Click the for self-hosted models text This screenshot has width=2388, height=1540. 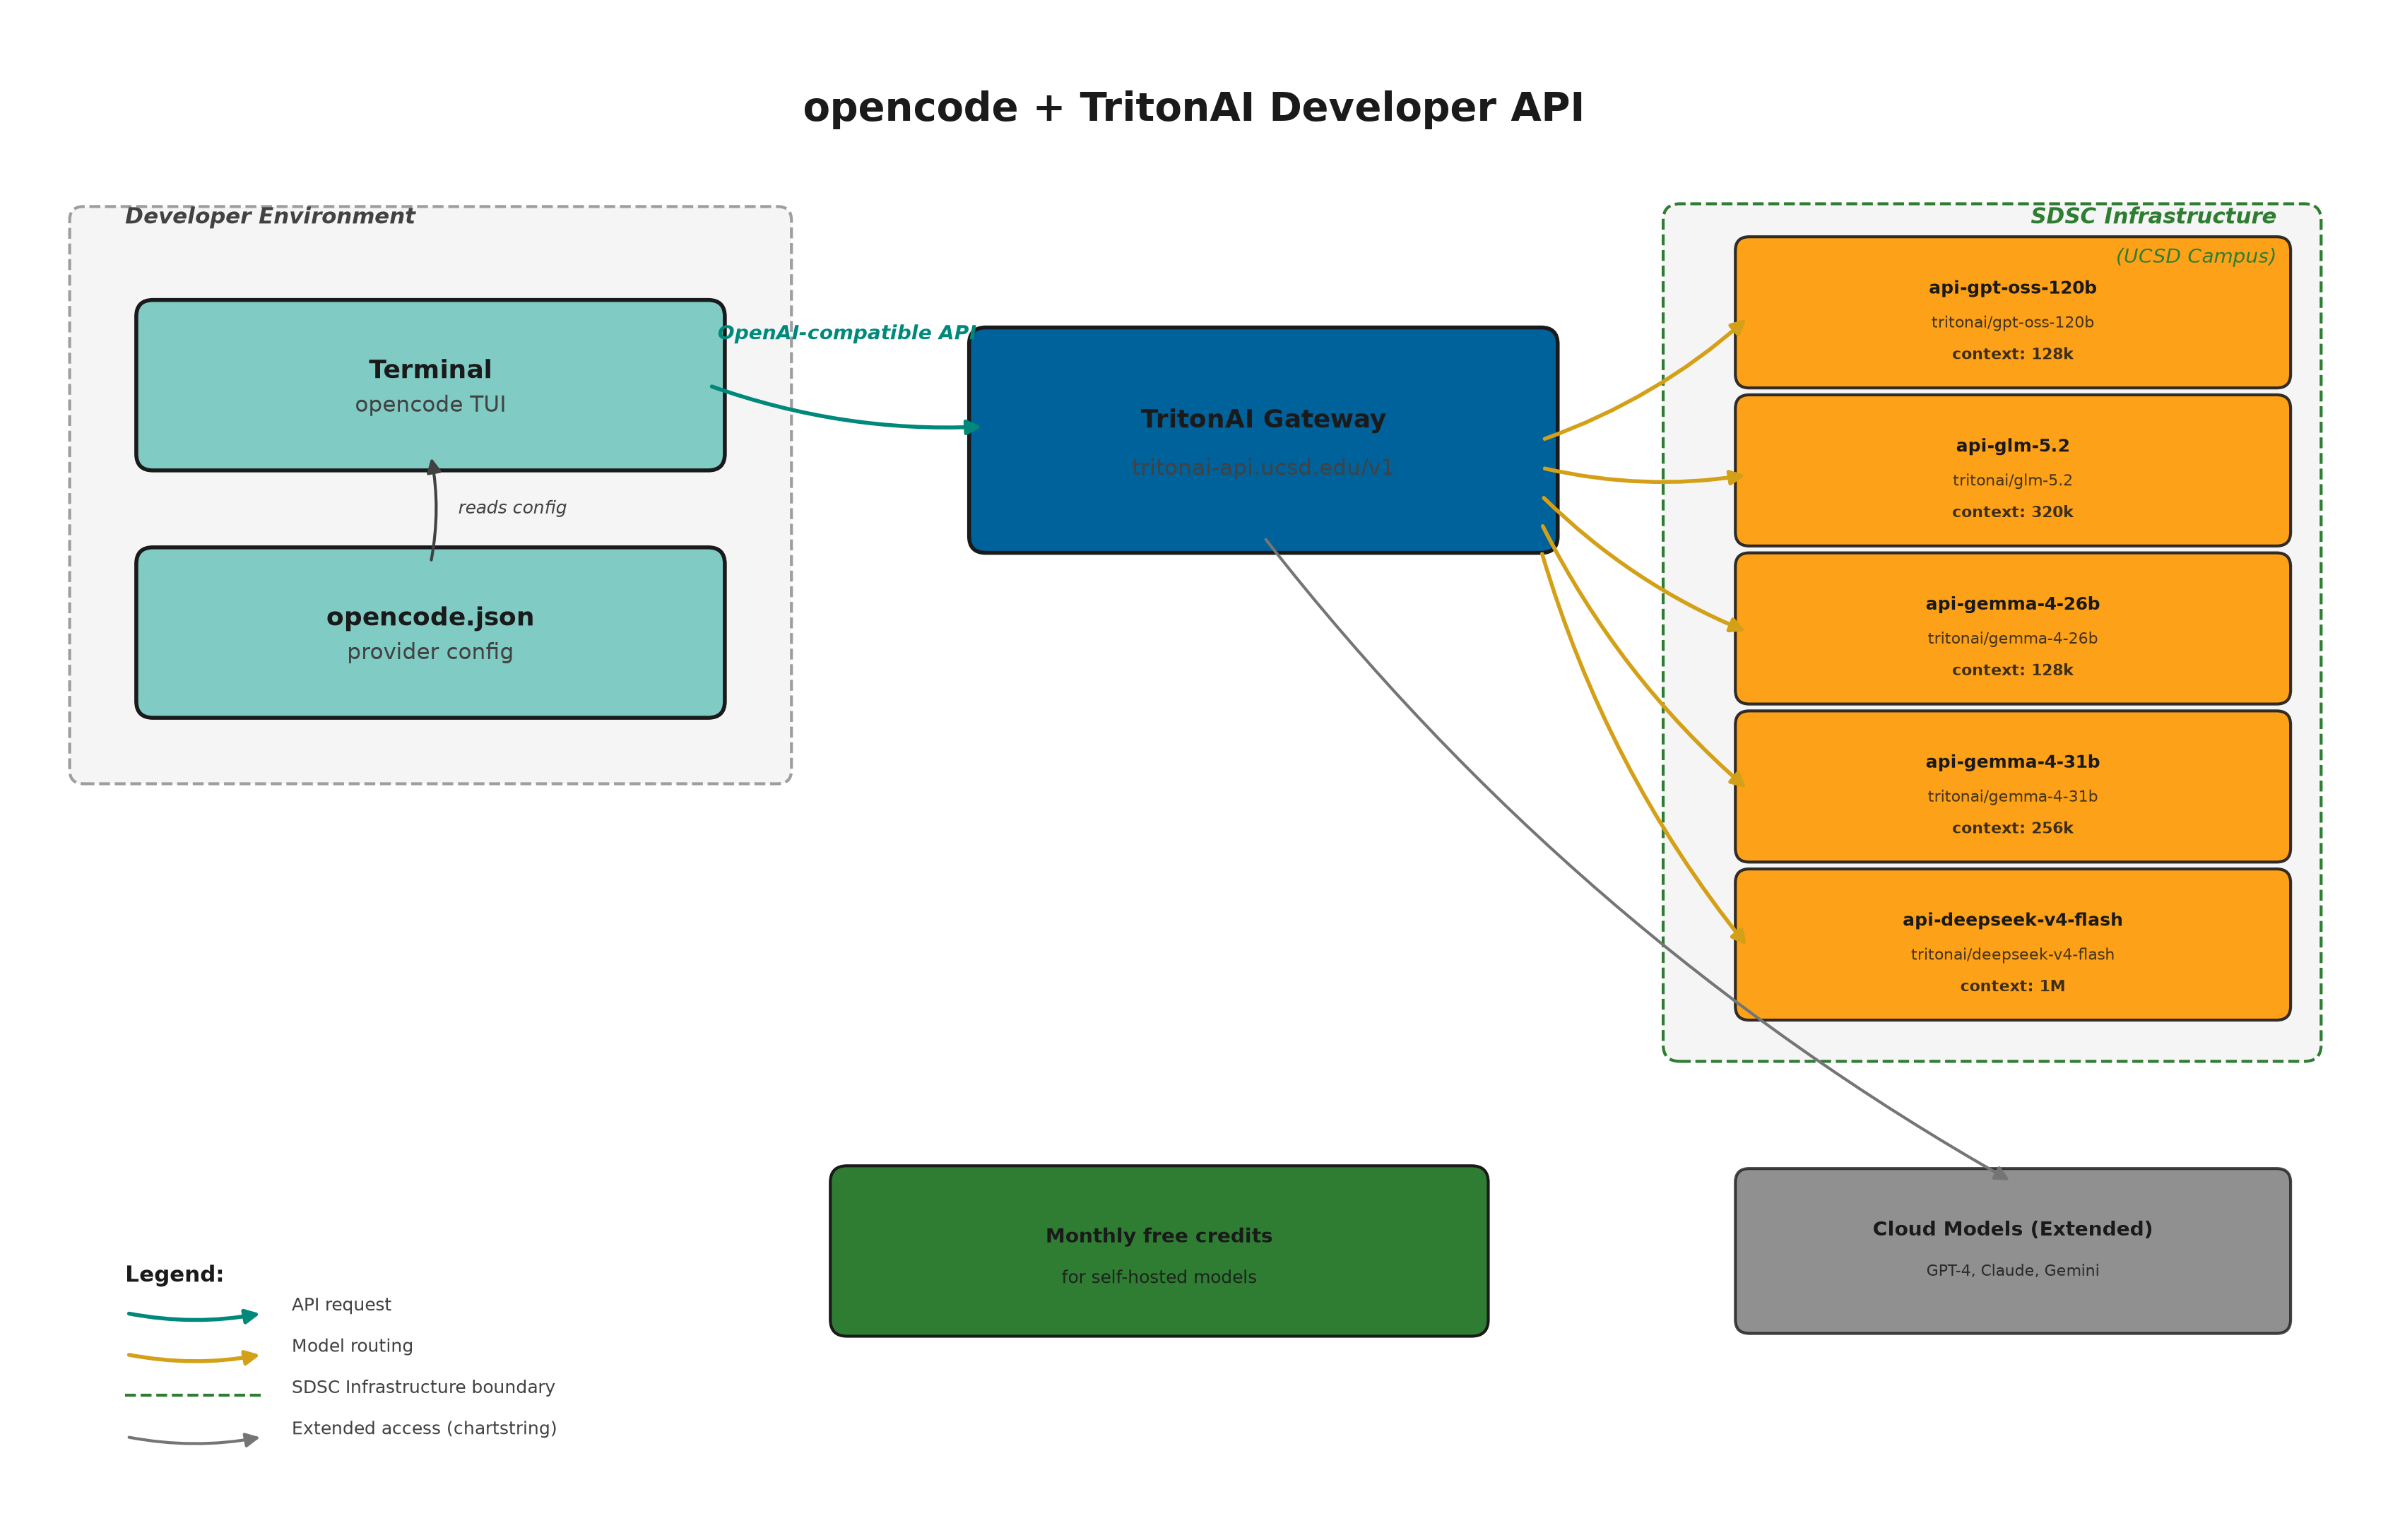pyautogui.click(x=1159, y=1277)
